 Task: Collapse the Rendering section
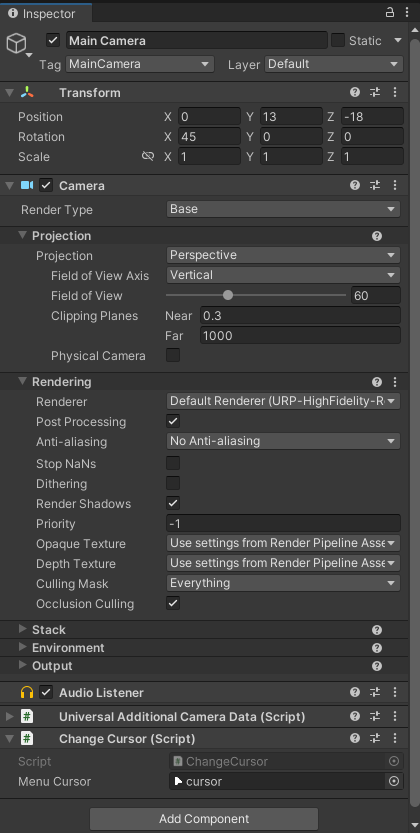(22, 381)
